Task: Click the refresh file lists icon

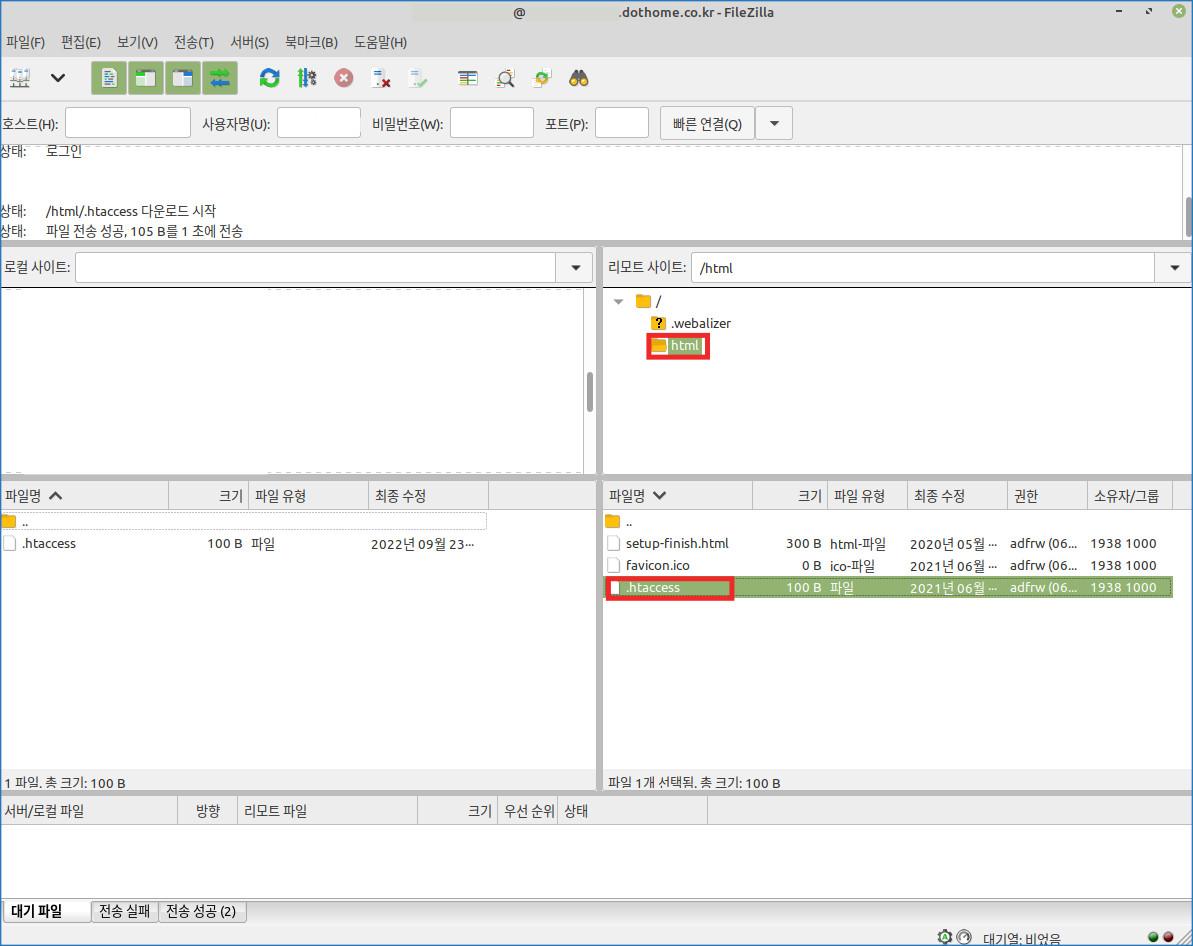Action: click(x=269, y=78)
